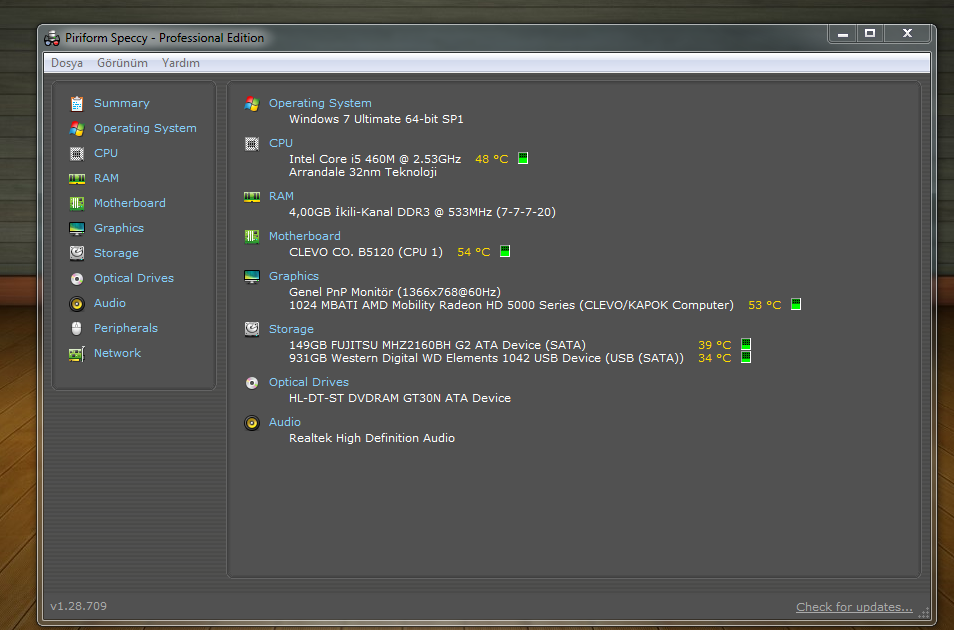Click the 34 °C drive temperature
954x630 pixels.
click(714, 358)
